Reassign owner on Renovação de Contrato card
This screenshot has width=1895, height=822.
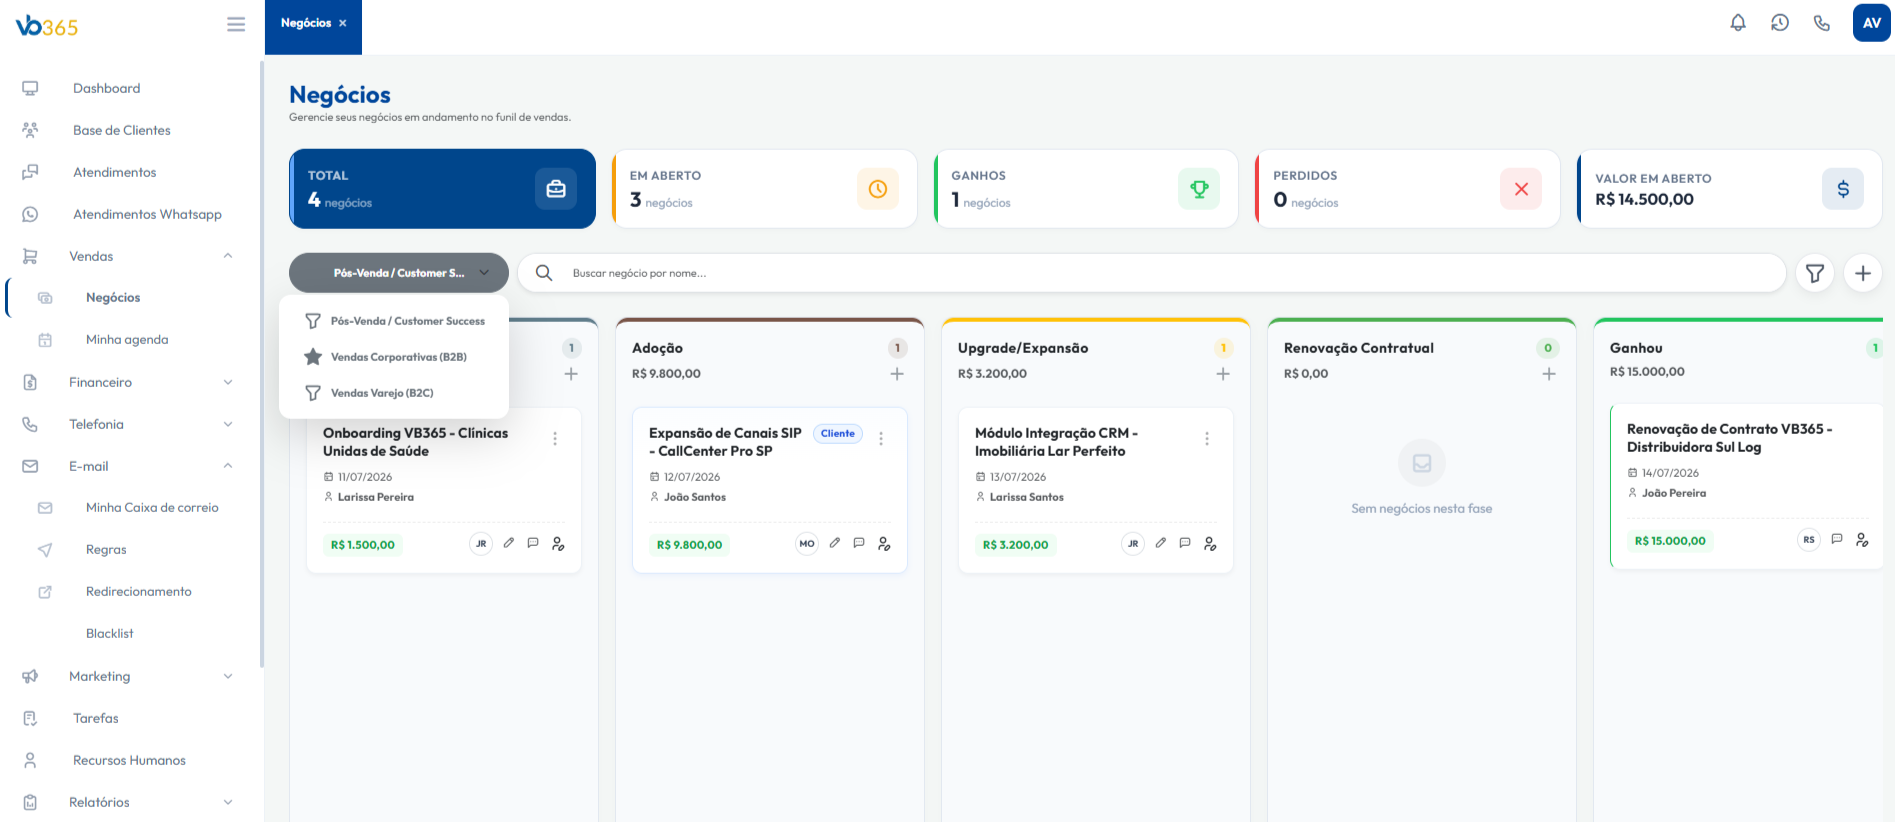point(1862,540)
